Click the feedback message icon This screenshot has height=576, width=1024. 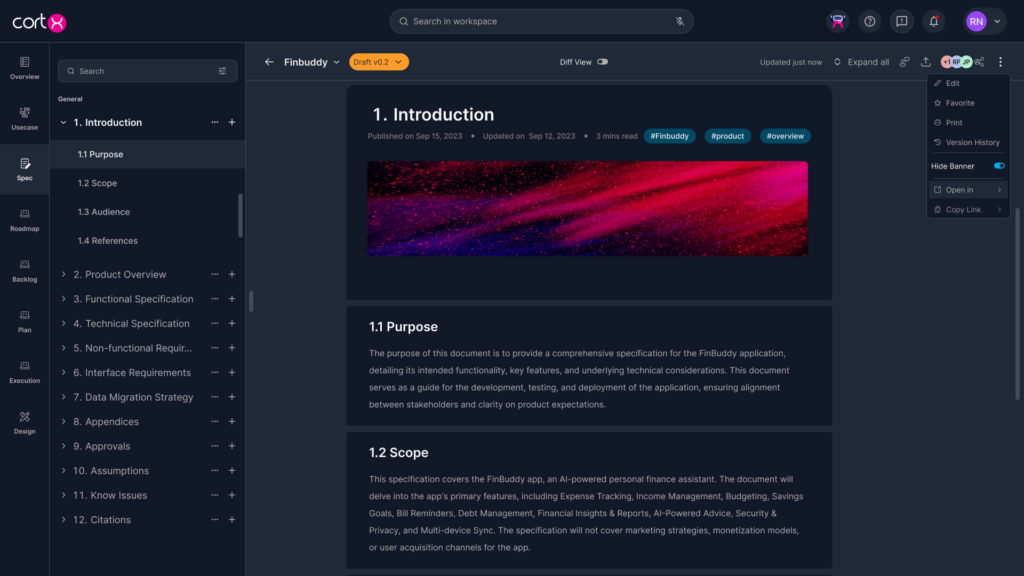(902, 21)
